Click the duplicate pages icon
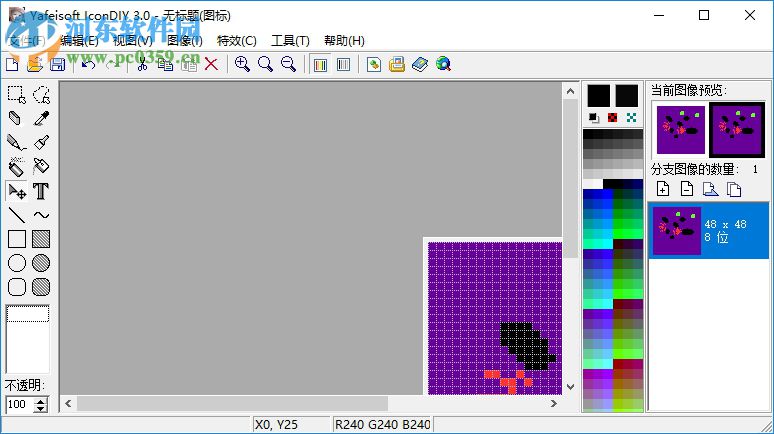The image size is (774, 434). pyautogui.click(x=734, y=189)
